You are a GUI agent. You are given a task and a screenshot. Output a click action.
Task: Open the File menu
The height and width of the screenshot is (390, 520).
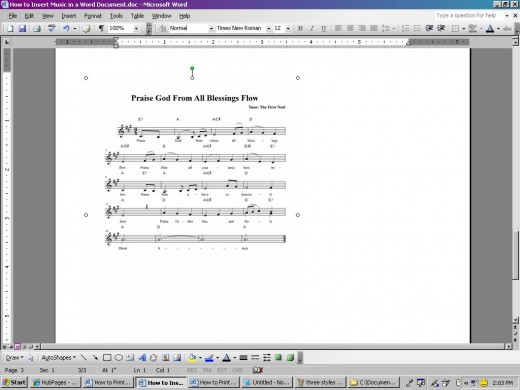tap(13, 16)
